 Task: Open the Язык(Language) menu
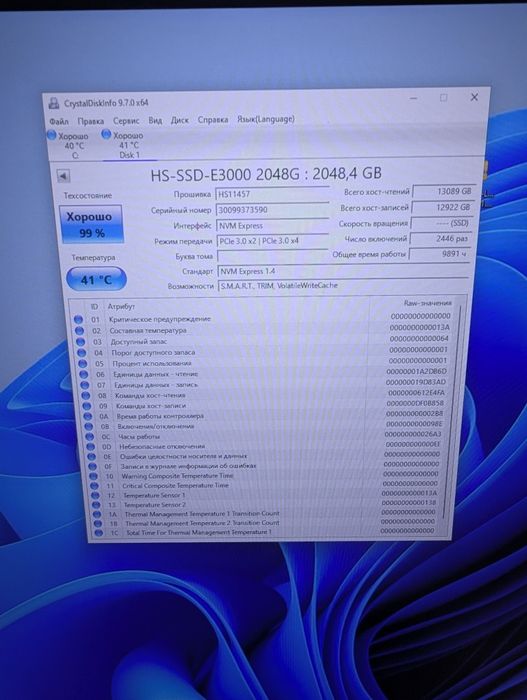[265, 119]
